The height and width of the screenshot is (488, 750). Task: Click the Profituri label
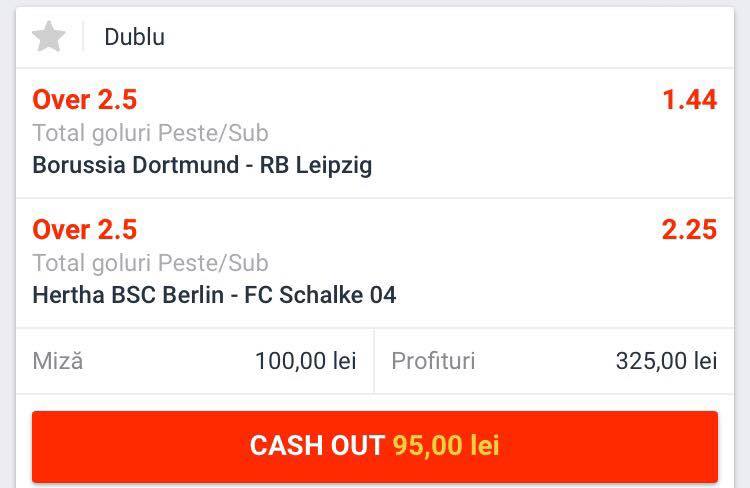pos(433,360)
